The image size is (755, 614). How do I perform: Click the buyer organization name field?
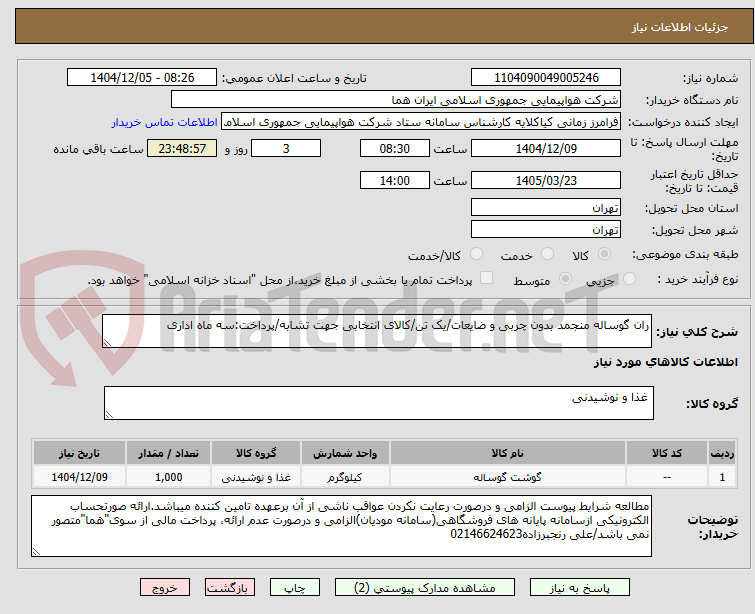(x=396, y=100)
